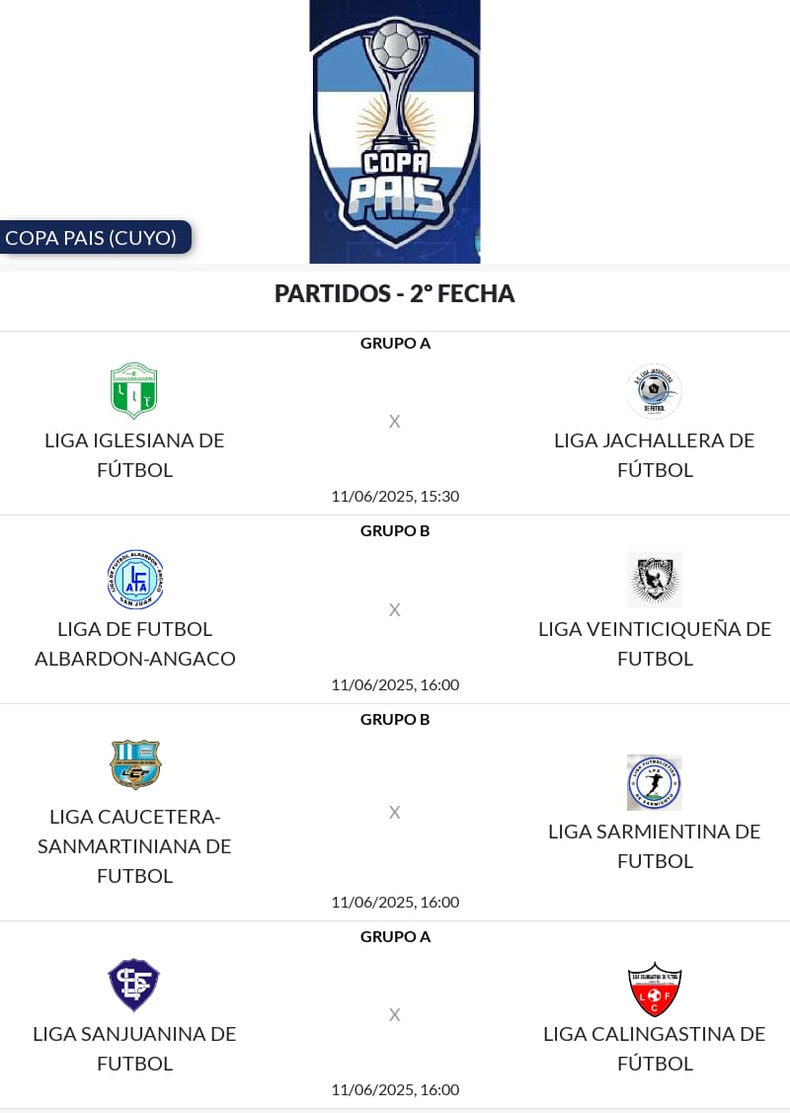Click the Liga Iglesiana green shield logo

coord(134,390)
